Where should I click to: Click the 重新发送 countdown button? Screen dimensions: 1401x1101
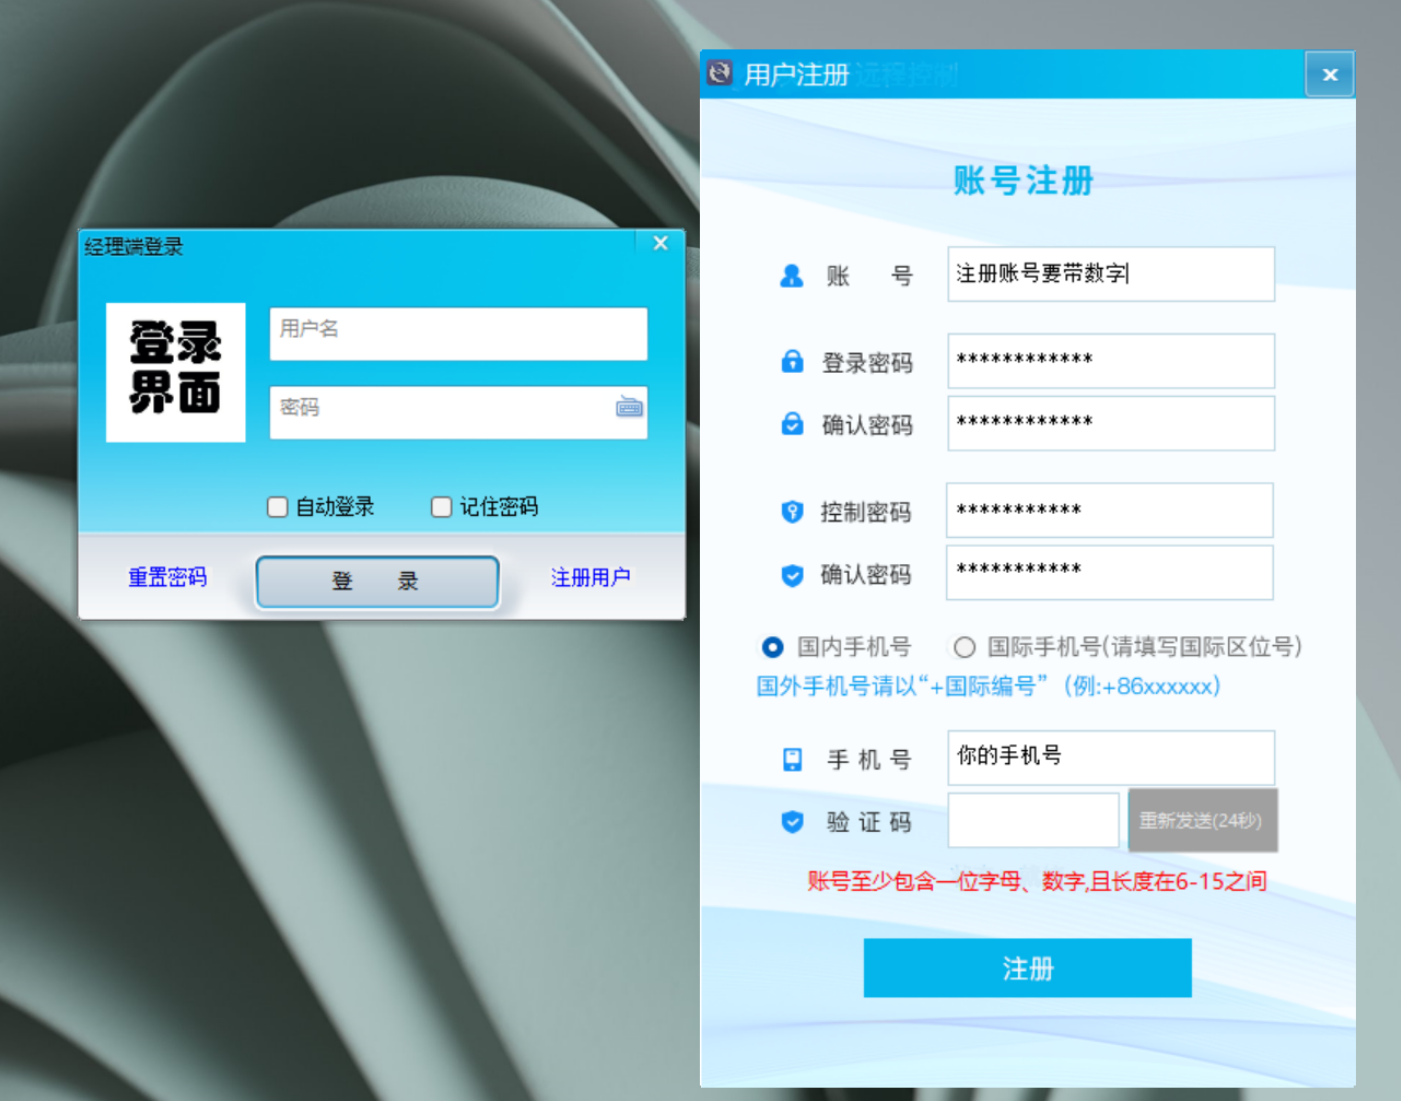1202,821
